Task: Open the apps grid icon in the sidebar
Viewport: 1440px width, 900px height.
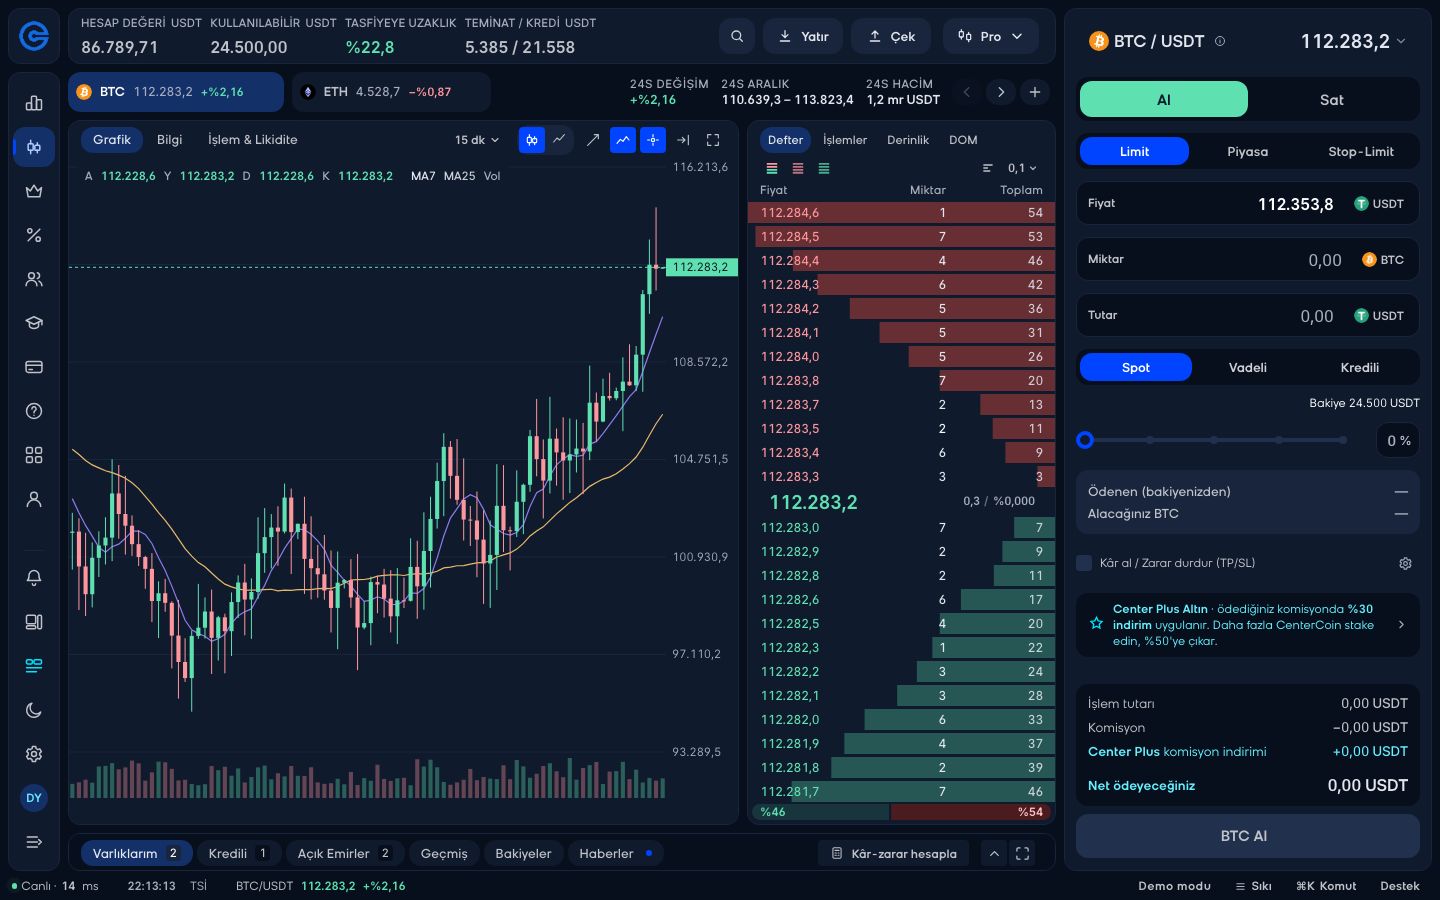Action: 34,455
